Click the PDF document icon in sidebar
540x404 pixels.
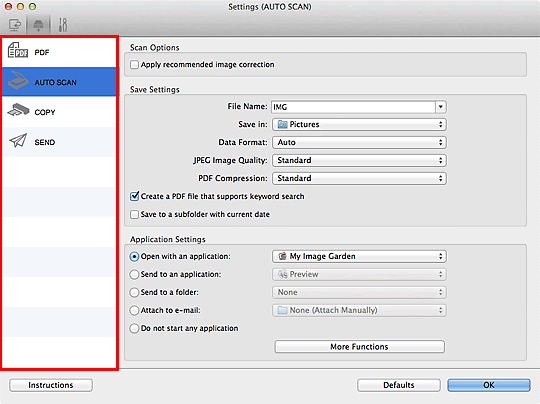click(18, 51)
